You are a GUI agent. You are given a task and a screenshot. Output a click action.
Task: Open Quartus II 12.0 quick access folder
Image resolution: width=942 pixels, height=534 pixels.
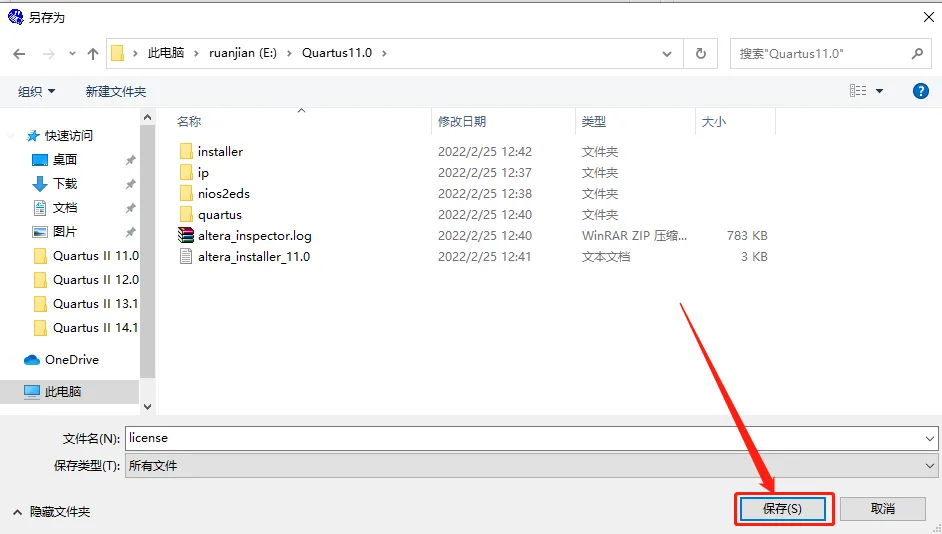pyautogui.click(x=96, y=280)
